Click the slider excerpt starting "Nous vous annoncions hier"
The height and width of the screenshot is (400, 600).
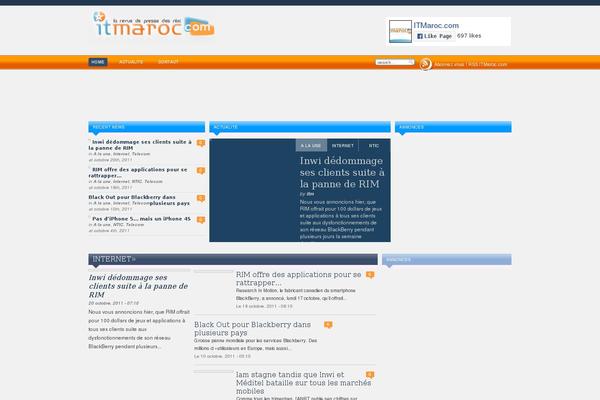click(341, 219)
